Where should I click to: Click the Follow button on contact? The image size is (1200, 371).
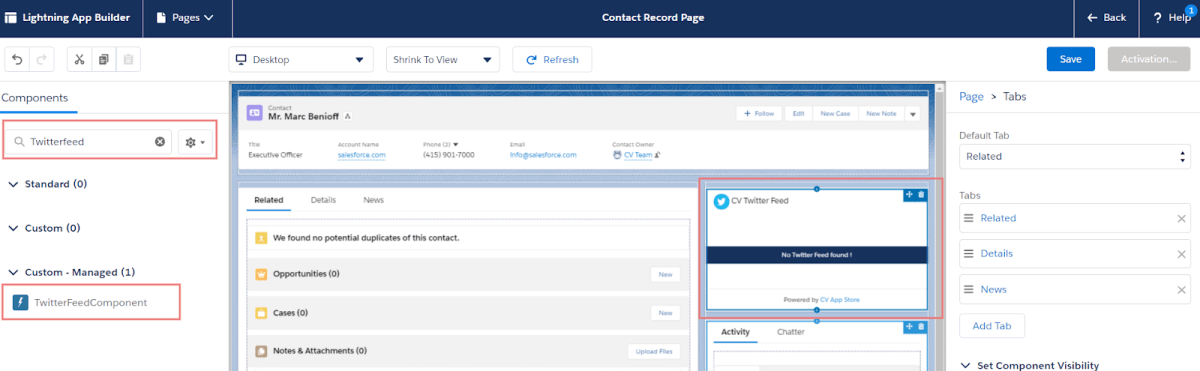pyautogui.click(x=759, y=114)
